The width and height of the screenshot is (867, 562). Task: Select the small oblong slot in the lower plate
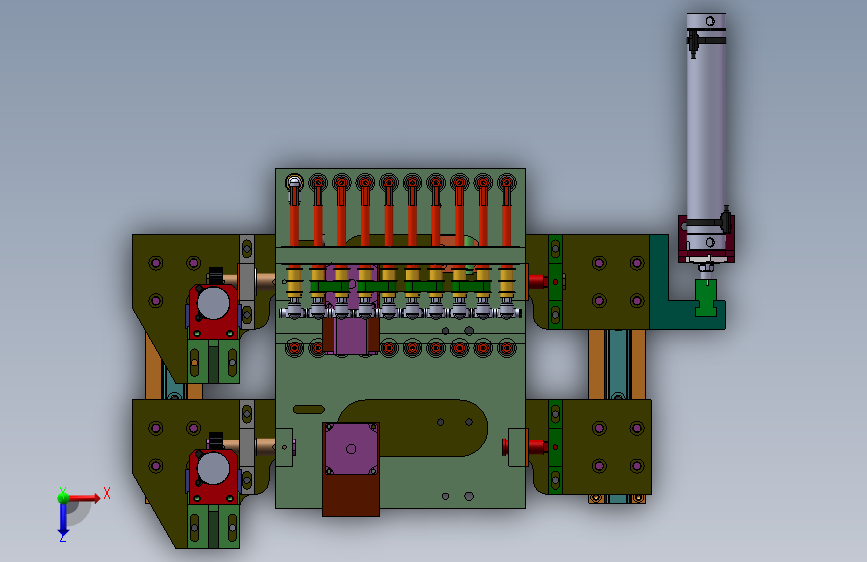click(309, 409)
